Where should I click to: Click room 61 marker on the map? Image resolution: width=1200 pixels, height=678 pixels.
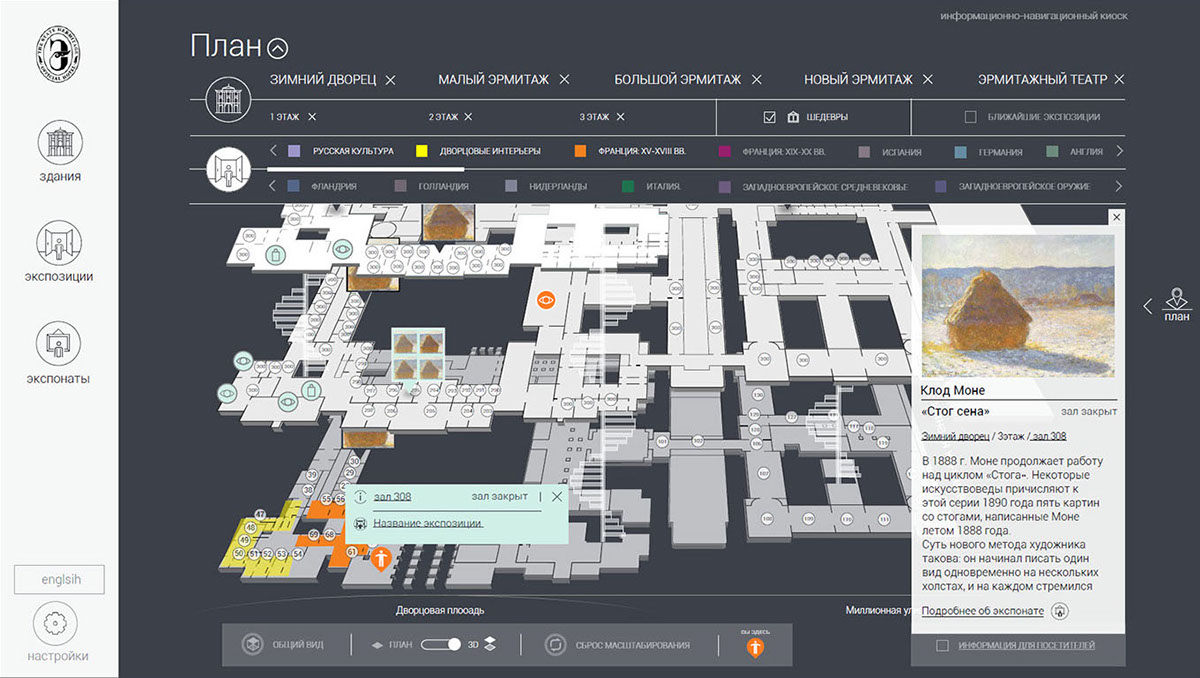[x=351, y=552]
